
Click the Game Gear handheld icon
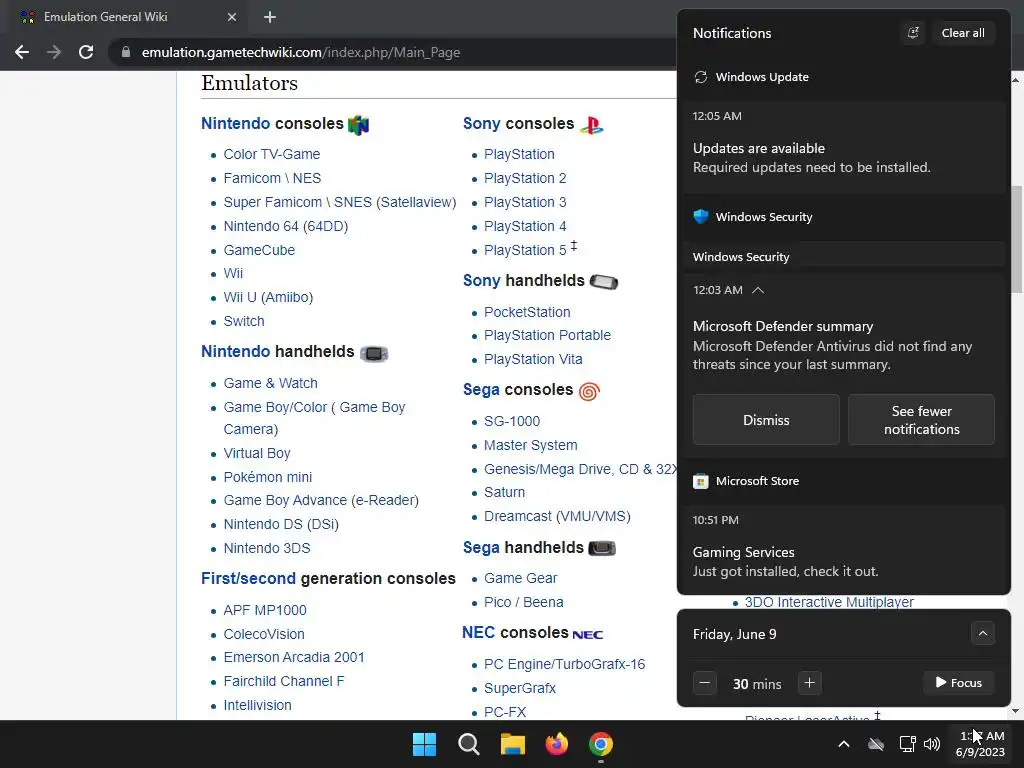click(602, 548)
